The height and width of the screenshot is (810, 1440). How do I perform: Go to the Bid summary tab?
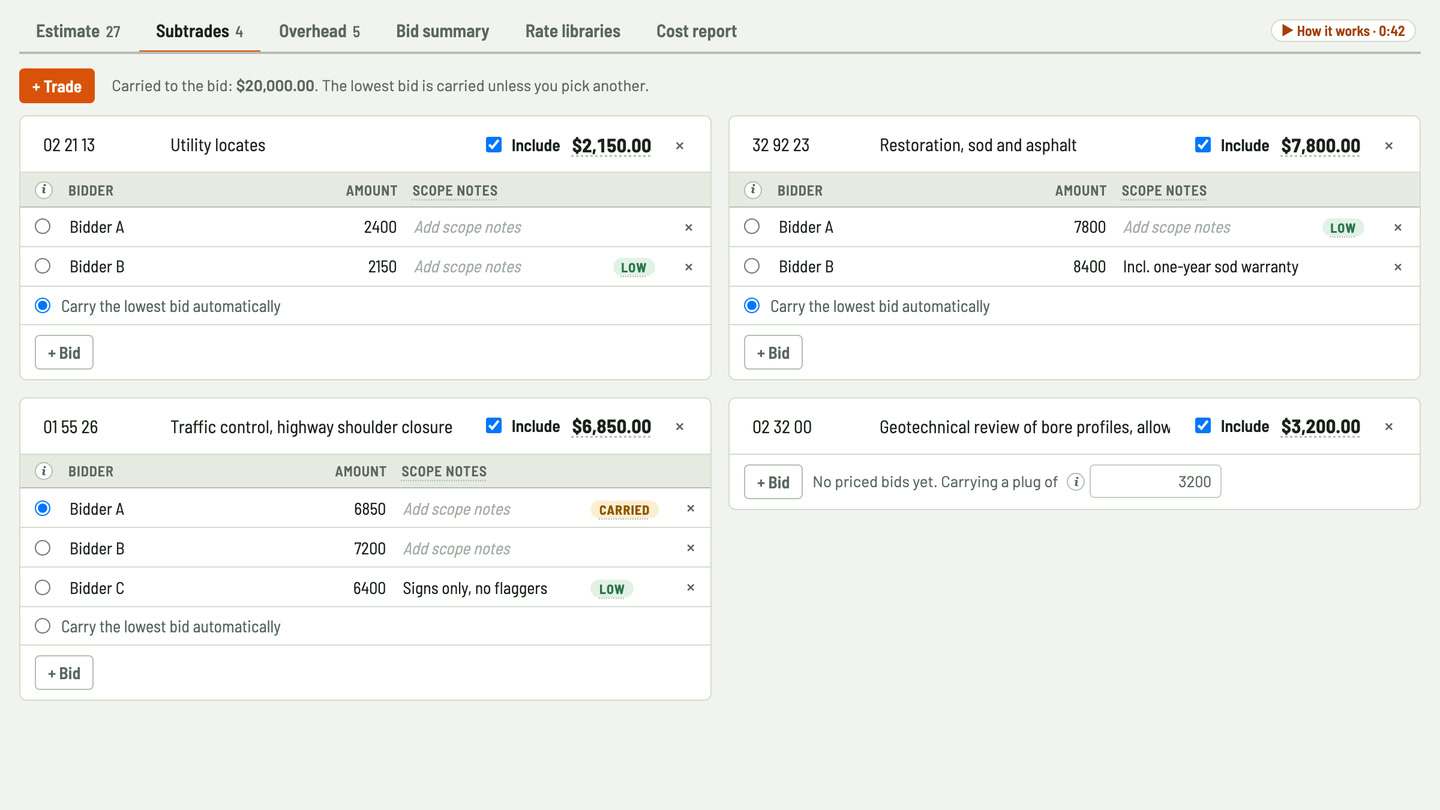pyautogui.click(x=442, y=31)
